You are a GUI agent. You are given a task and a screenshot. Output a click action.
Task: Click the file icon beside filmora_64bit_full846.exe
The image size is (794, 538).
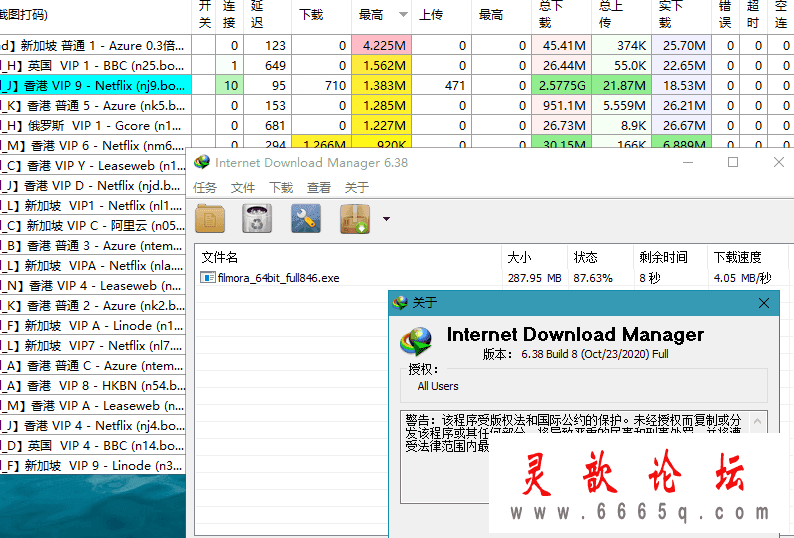208,278
